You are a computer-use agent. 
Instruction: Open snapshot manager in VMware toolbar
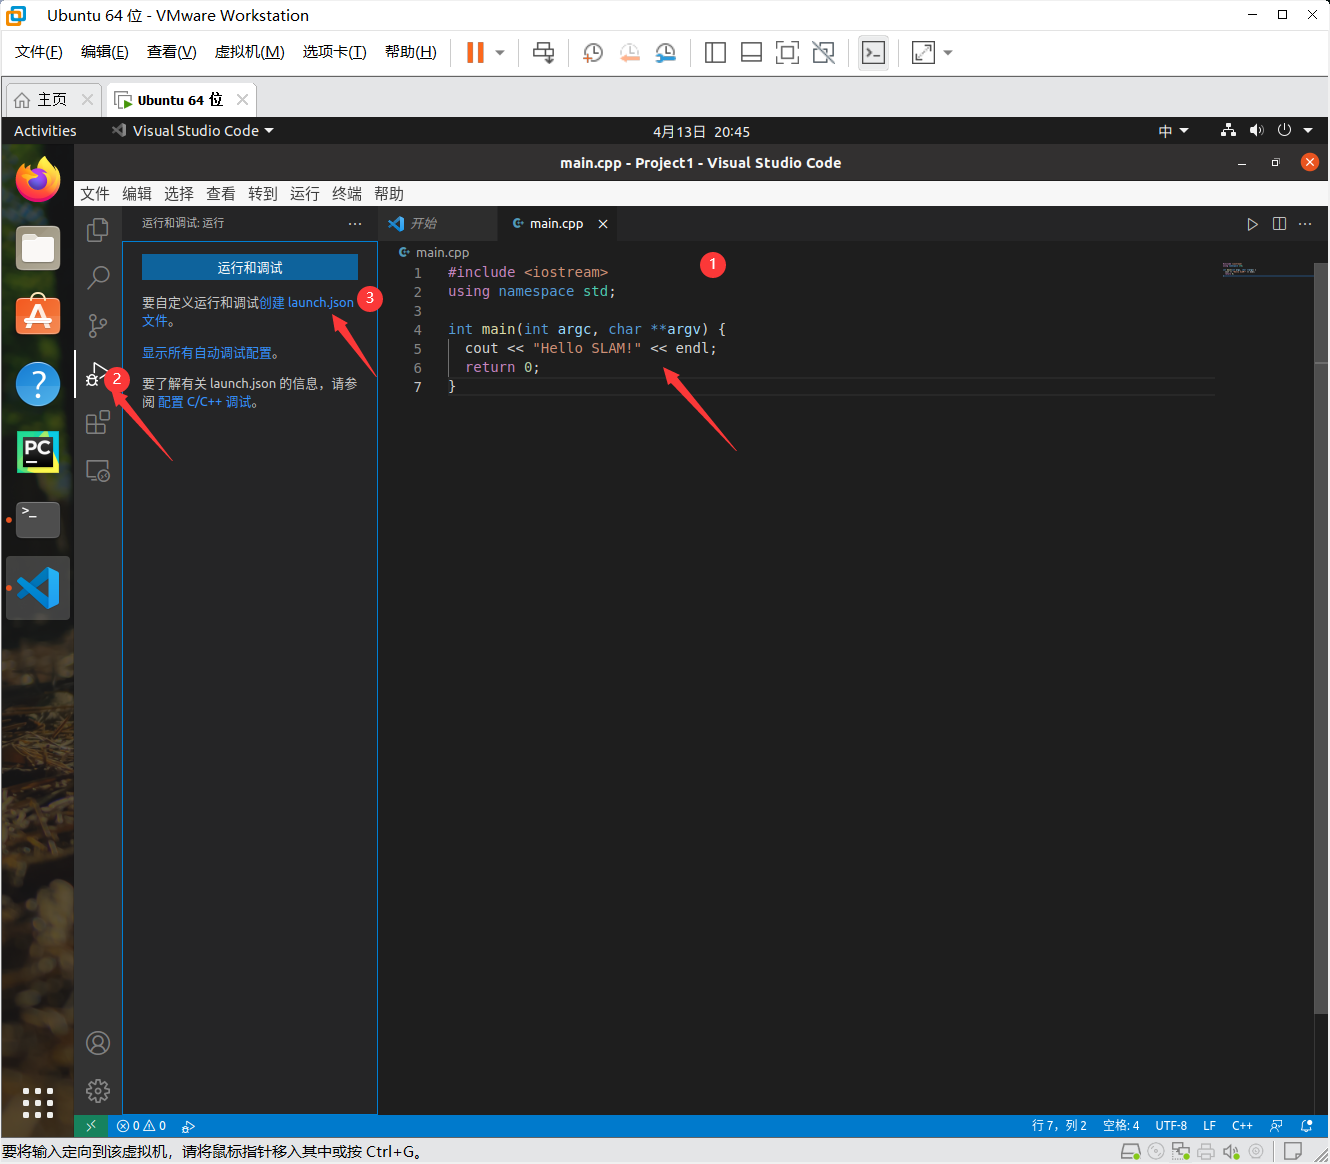pyautogui.click(x=665, y=53)
